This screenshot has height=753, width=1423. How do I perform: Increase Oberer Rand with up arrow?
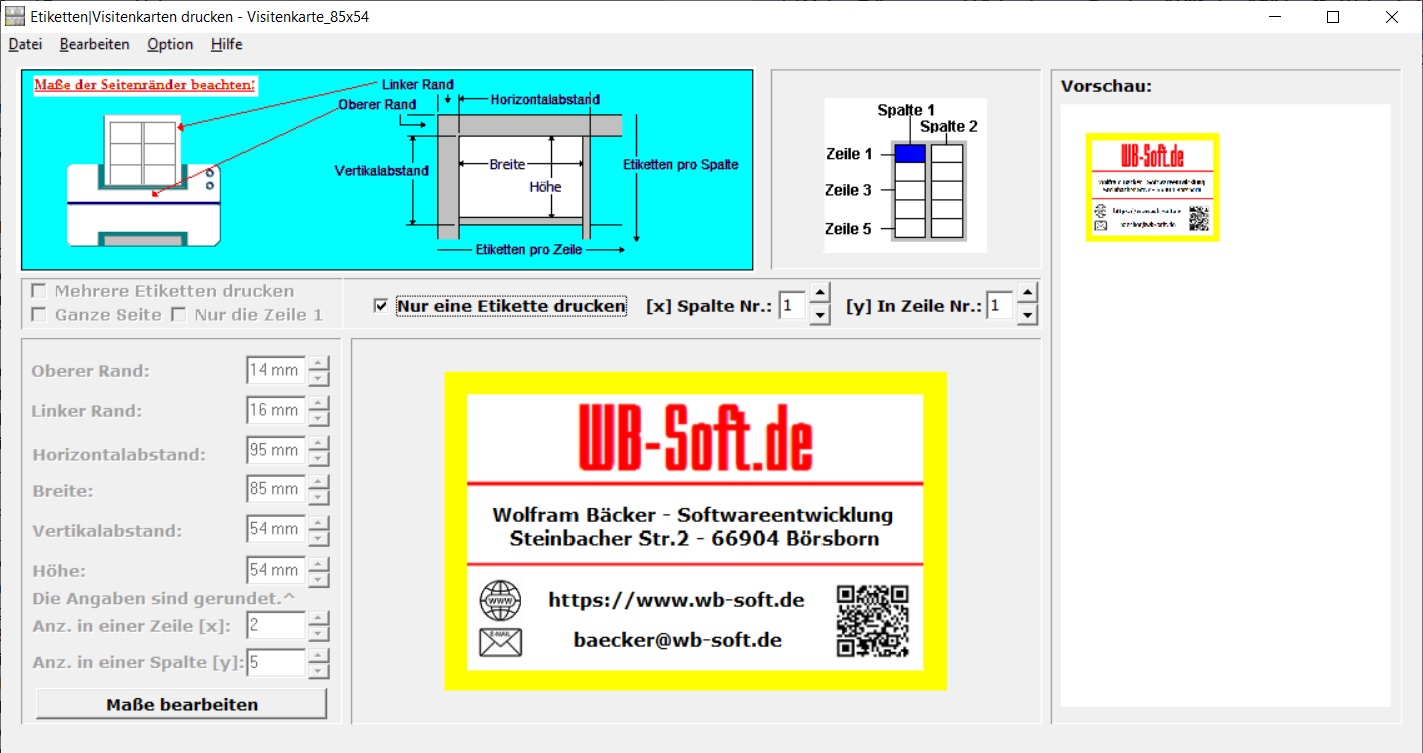pyautogui.click(x=319, y=363)
